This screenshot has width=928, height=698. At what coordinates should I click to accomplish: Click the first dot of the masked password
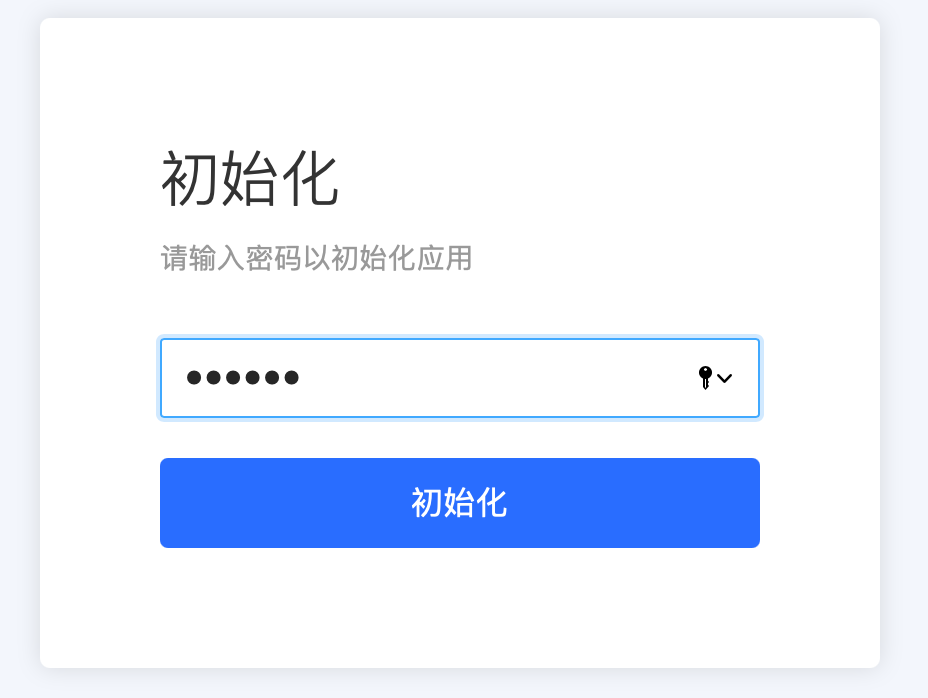(x=194, y=377)
